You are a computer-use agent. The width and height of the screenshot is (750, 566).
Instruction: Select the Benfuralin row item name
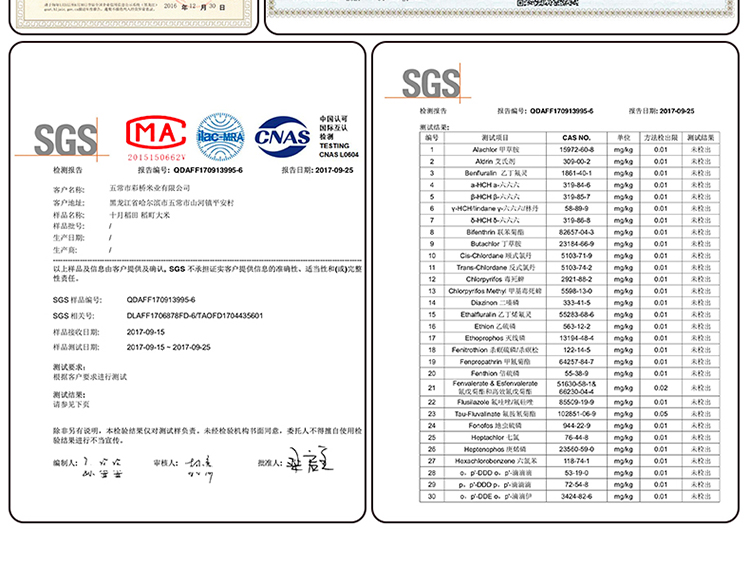[x=495, y=173]
